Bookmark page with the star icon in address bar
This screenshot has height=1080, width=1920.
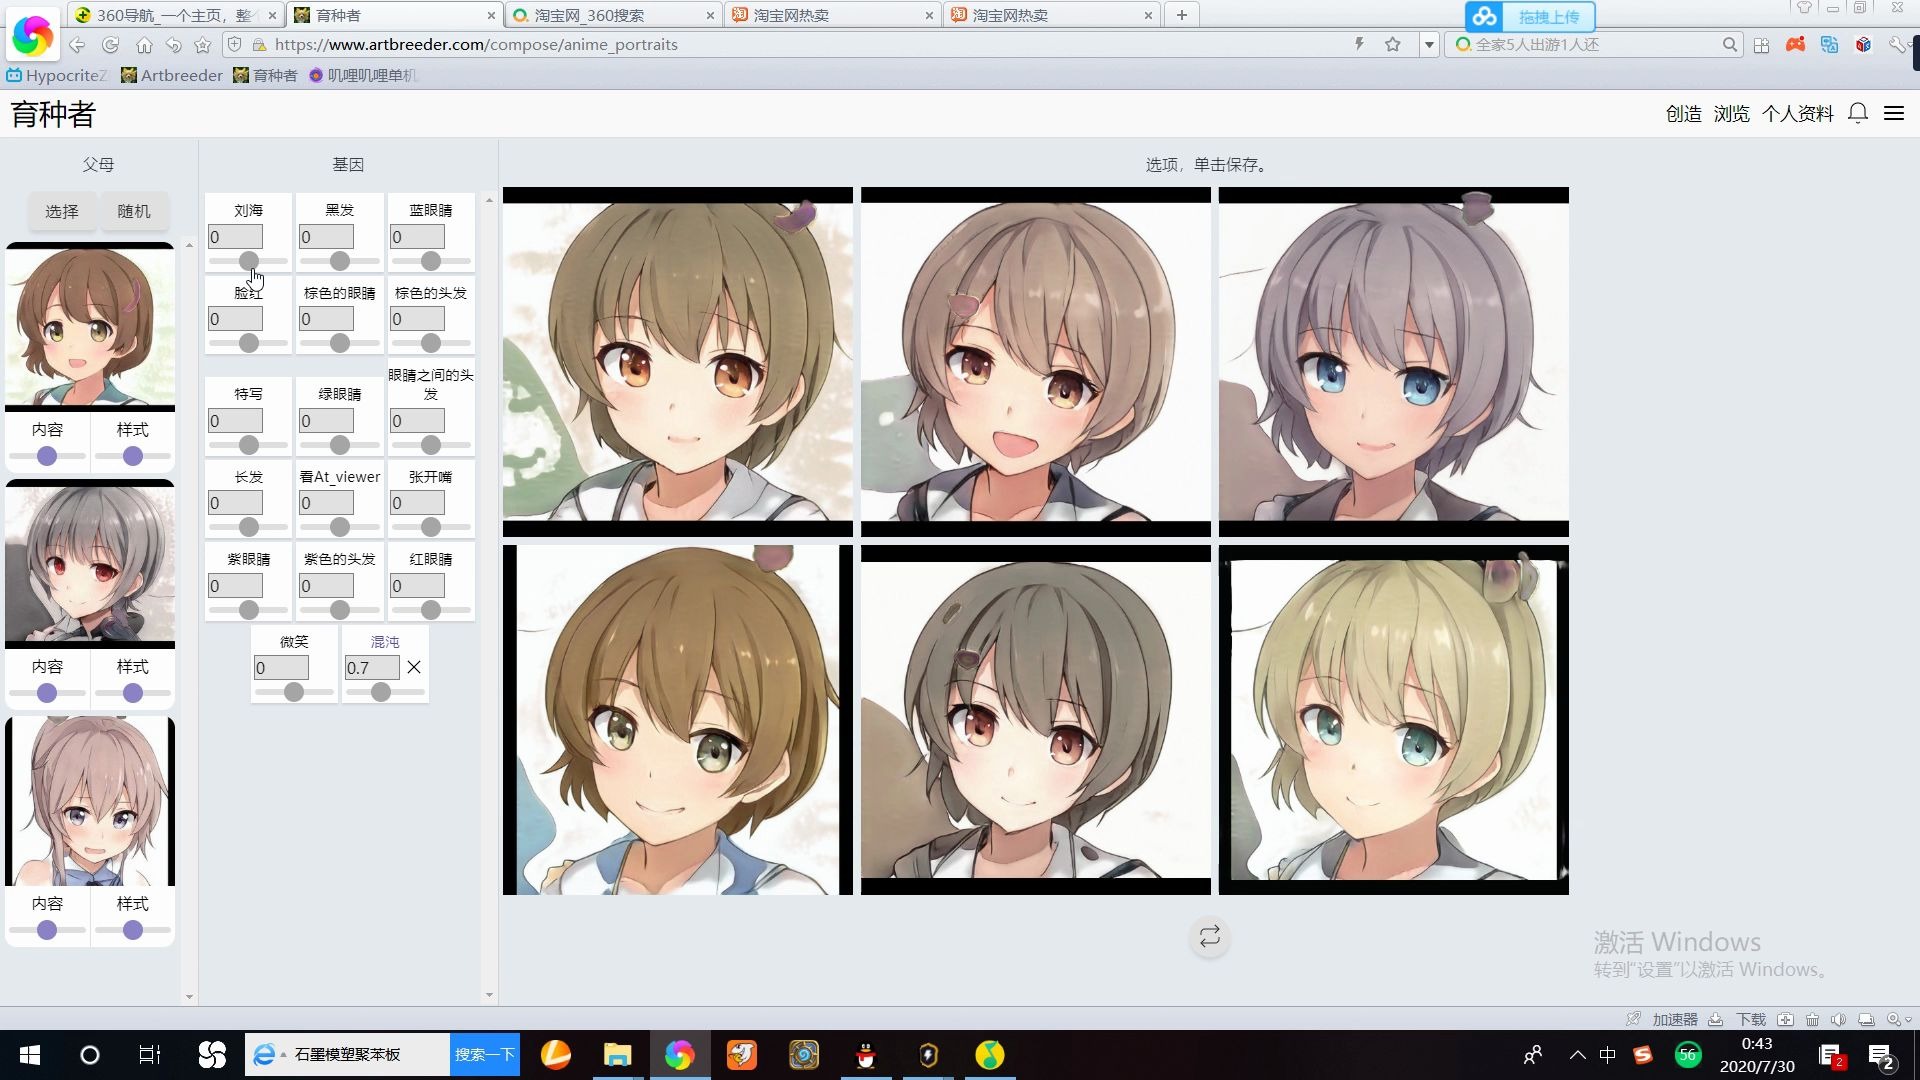point(1393,44)
